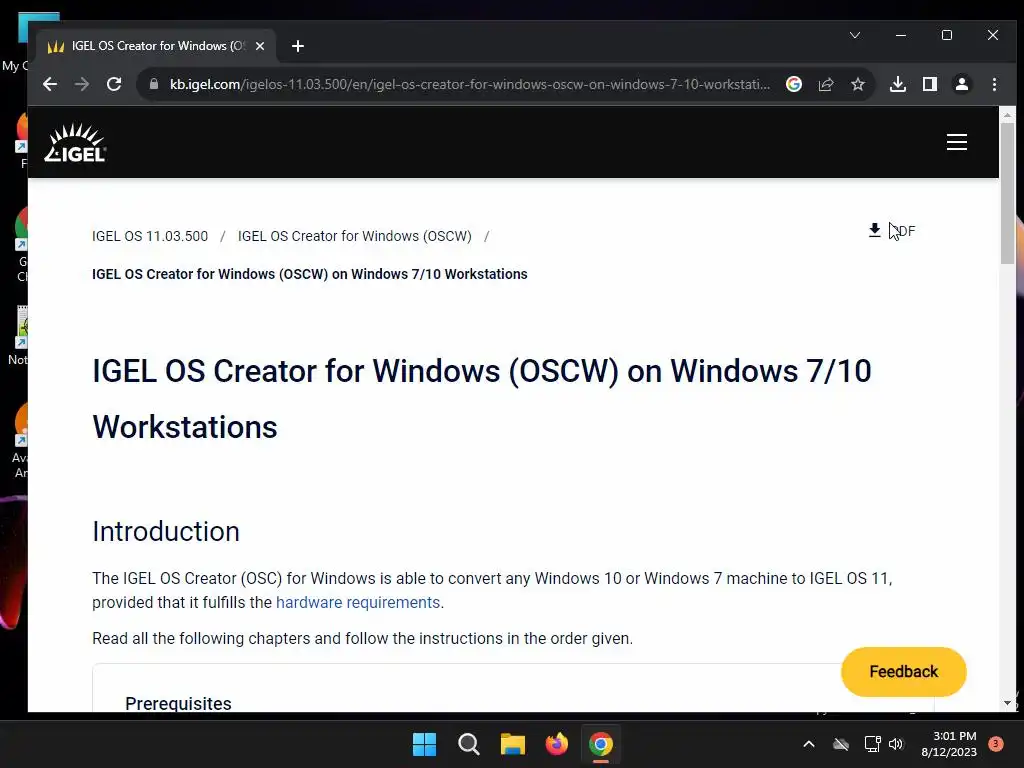Open a new browser tab
Screen dimensions: 1024x768
click(298, 46)
